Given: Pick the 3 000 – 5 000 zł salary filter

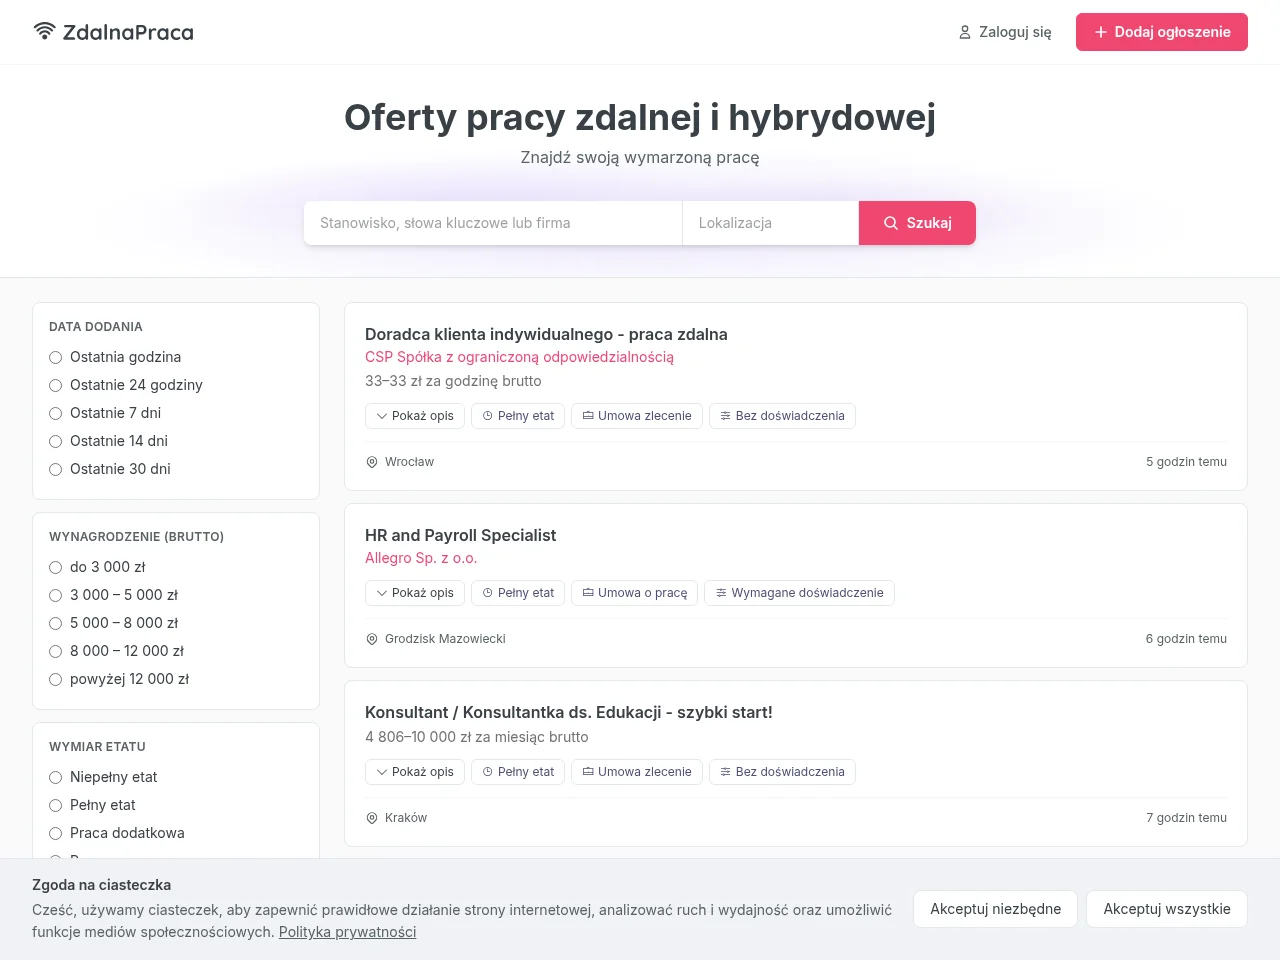Looking at the screenshot, I should pyautogui.click(x=56, y=595).
